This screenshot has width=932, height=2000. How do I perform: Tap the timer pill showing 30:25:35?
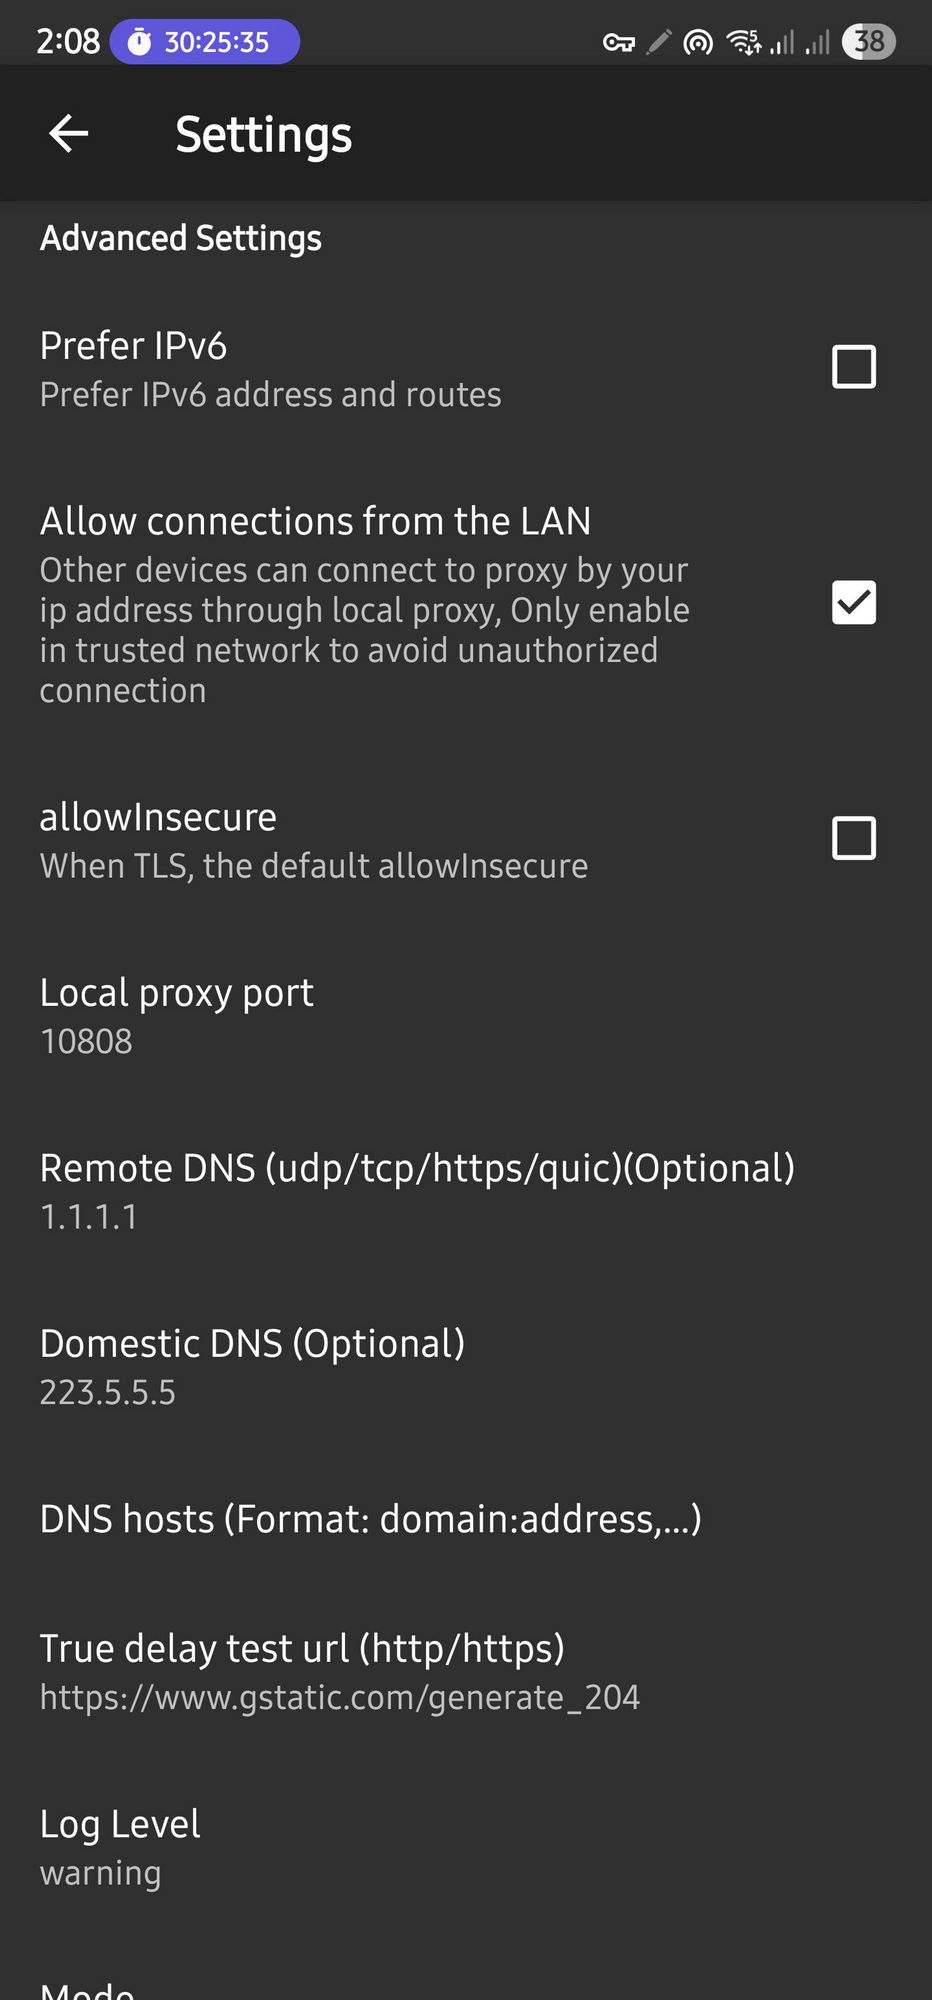(205, 42)
